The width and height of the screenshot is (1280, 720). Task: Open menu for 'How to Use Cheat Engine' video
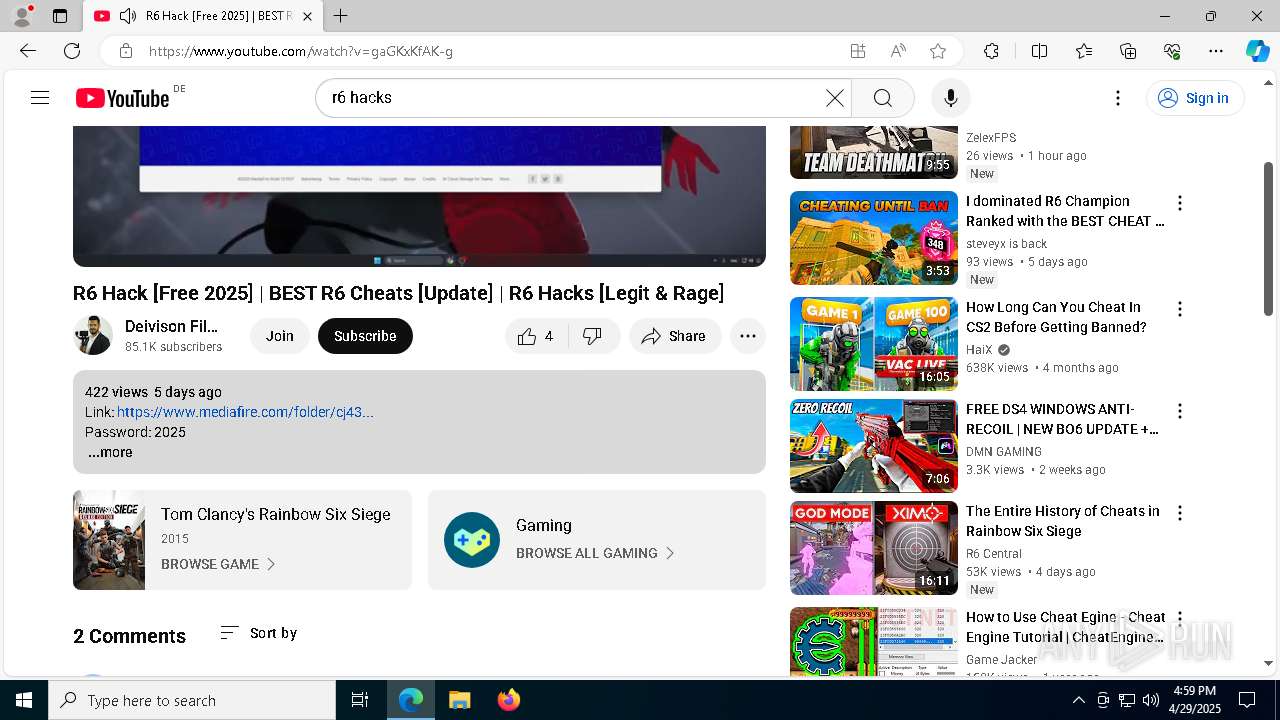(x=1180, y=619)
